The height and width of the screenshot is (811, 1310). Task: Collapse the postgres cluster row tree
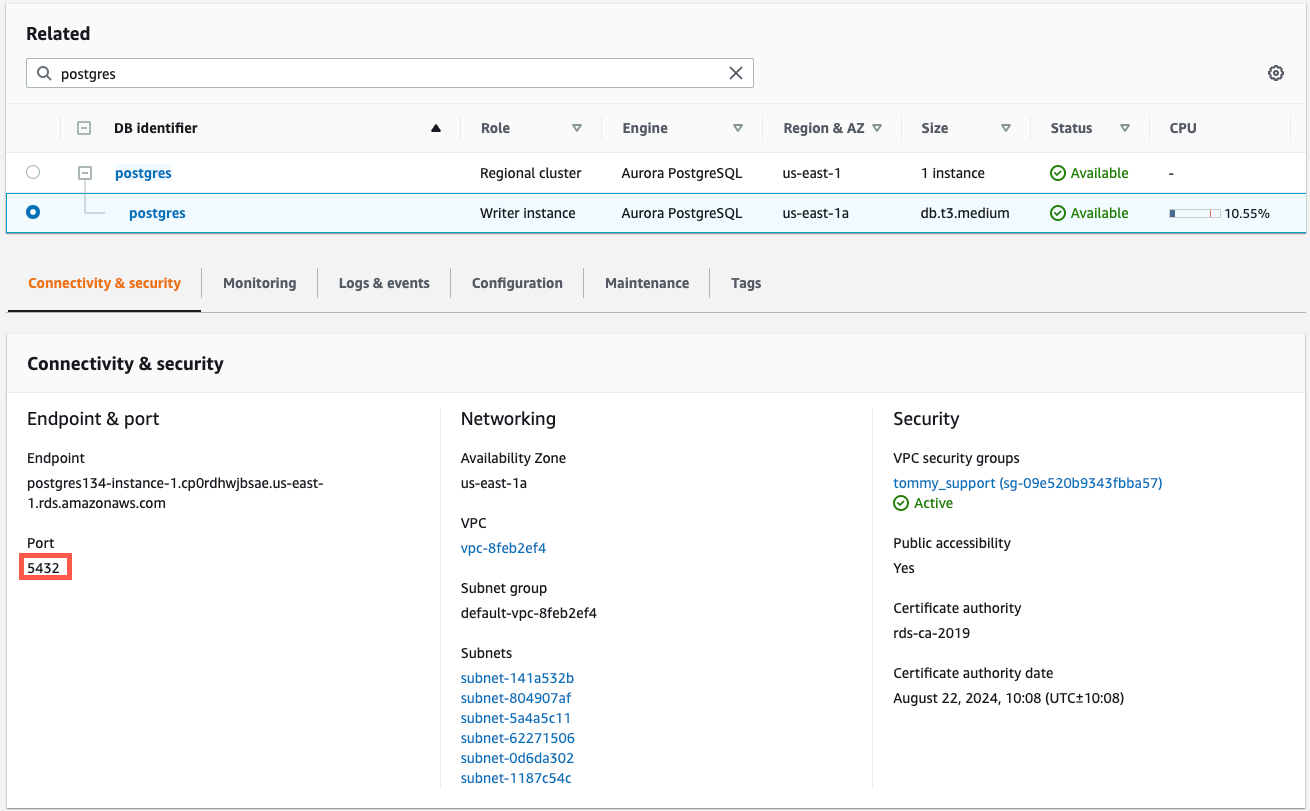point(85,173)
